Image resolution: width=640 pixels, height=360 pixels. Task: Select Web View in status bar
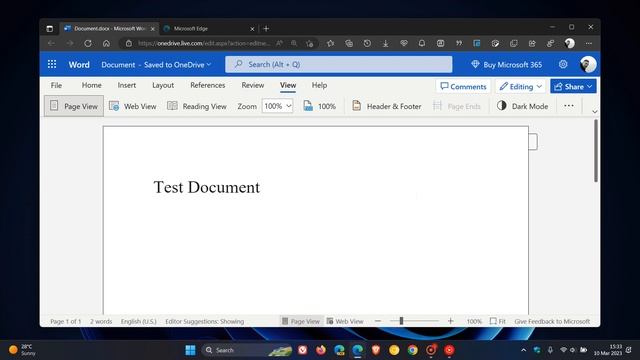[x=345, y=321]
